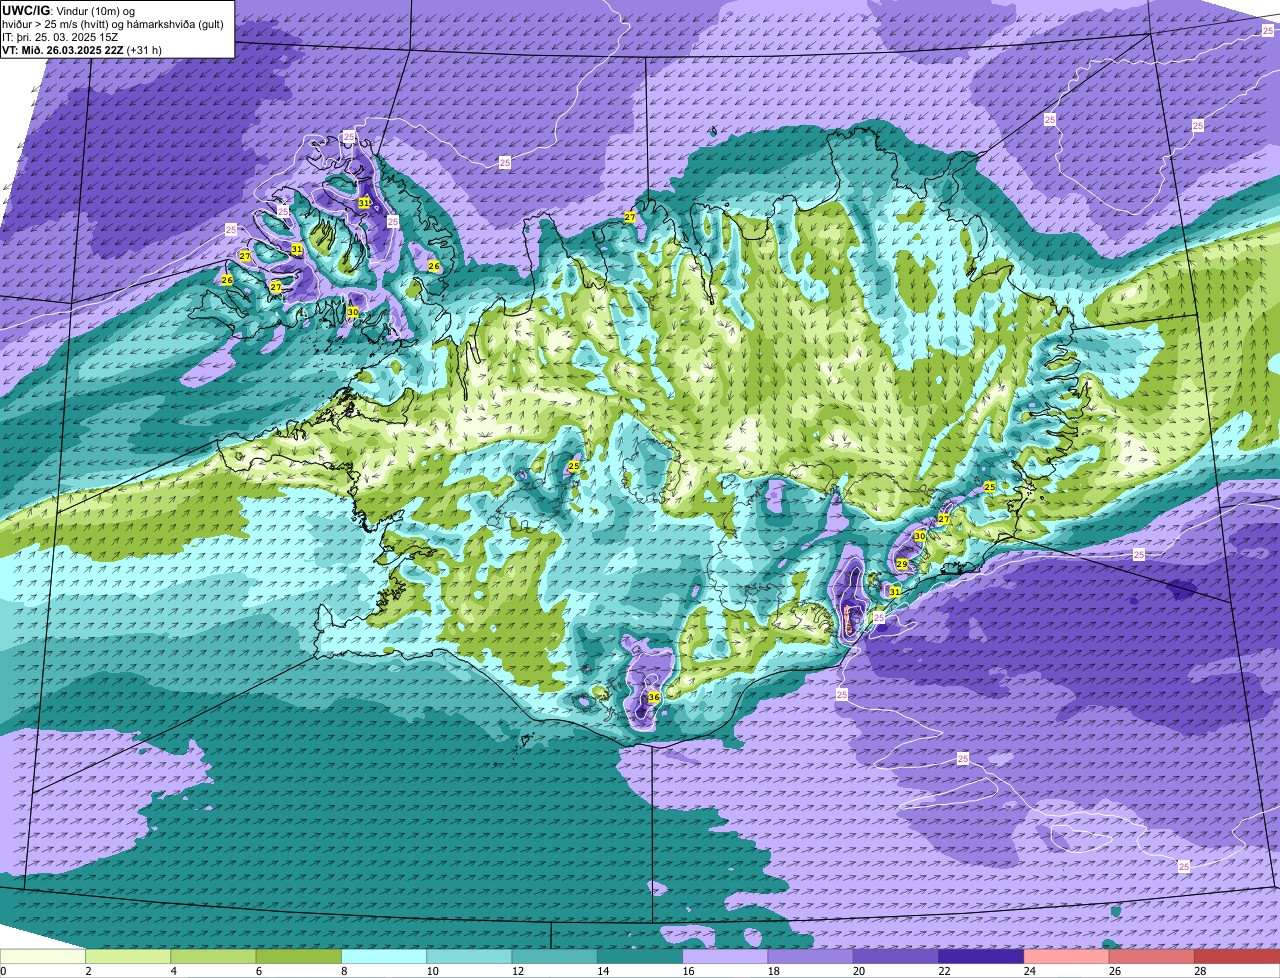Click the legend tick label "24"
Image resolution: width=1280 pixels, height=978 pixels.
[x=1029, y=971]
